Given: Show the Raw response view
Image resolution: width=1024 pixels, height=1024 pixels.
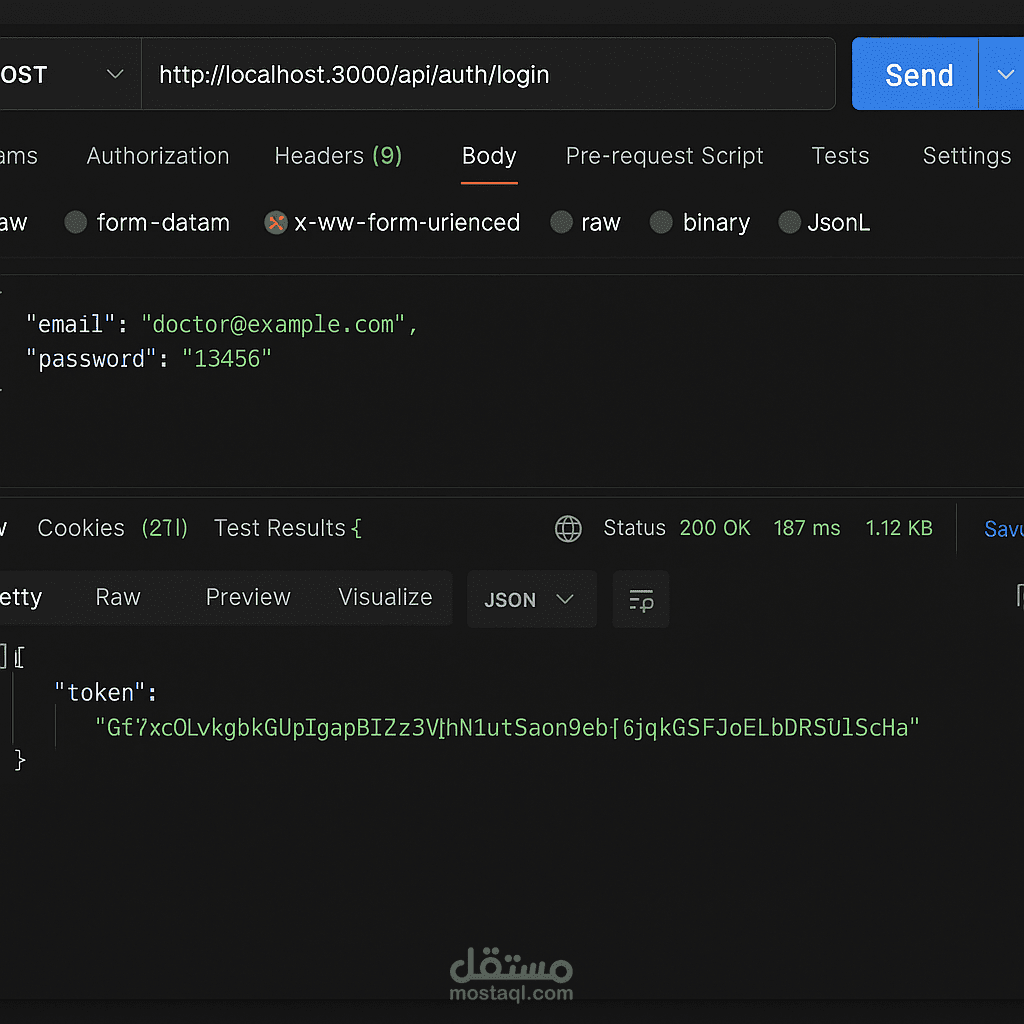Looking at the screenshot, I should [118, 597].
